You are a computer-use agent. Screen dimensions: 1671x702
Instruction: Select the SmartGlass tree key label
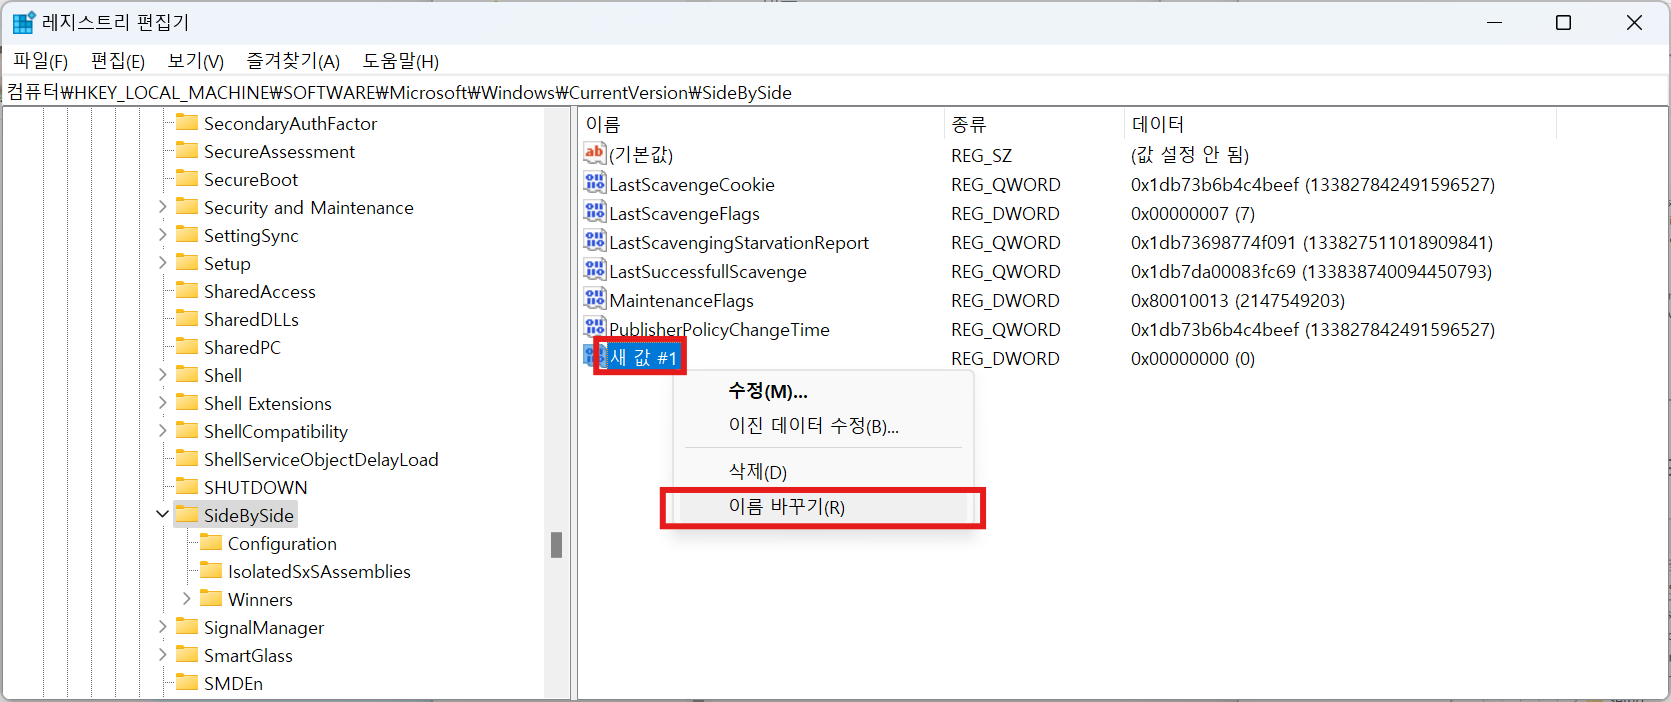[x=248, y=655]
